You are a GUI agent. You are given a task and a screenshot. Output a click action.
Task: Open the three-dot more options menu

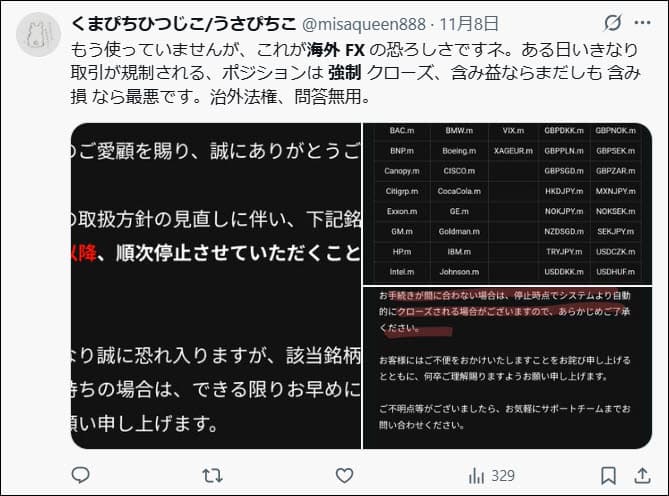(x=643, y=23)
